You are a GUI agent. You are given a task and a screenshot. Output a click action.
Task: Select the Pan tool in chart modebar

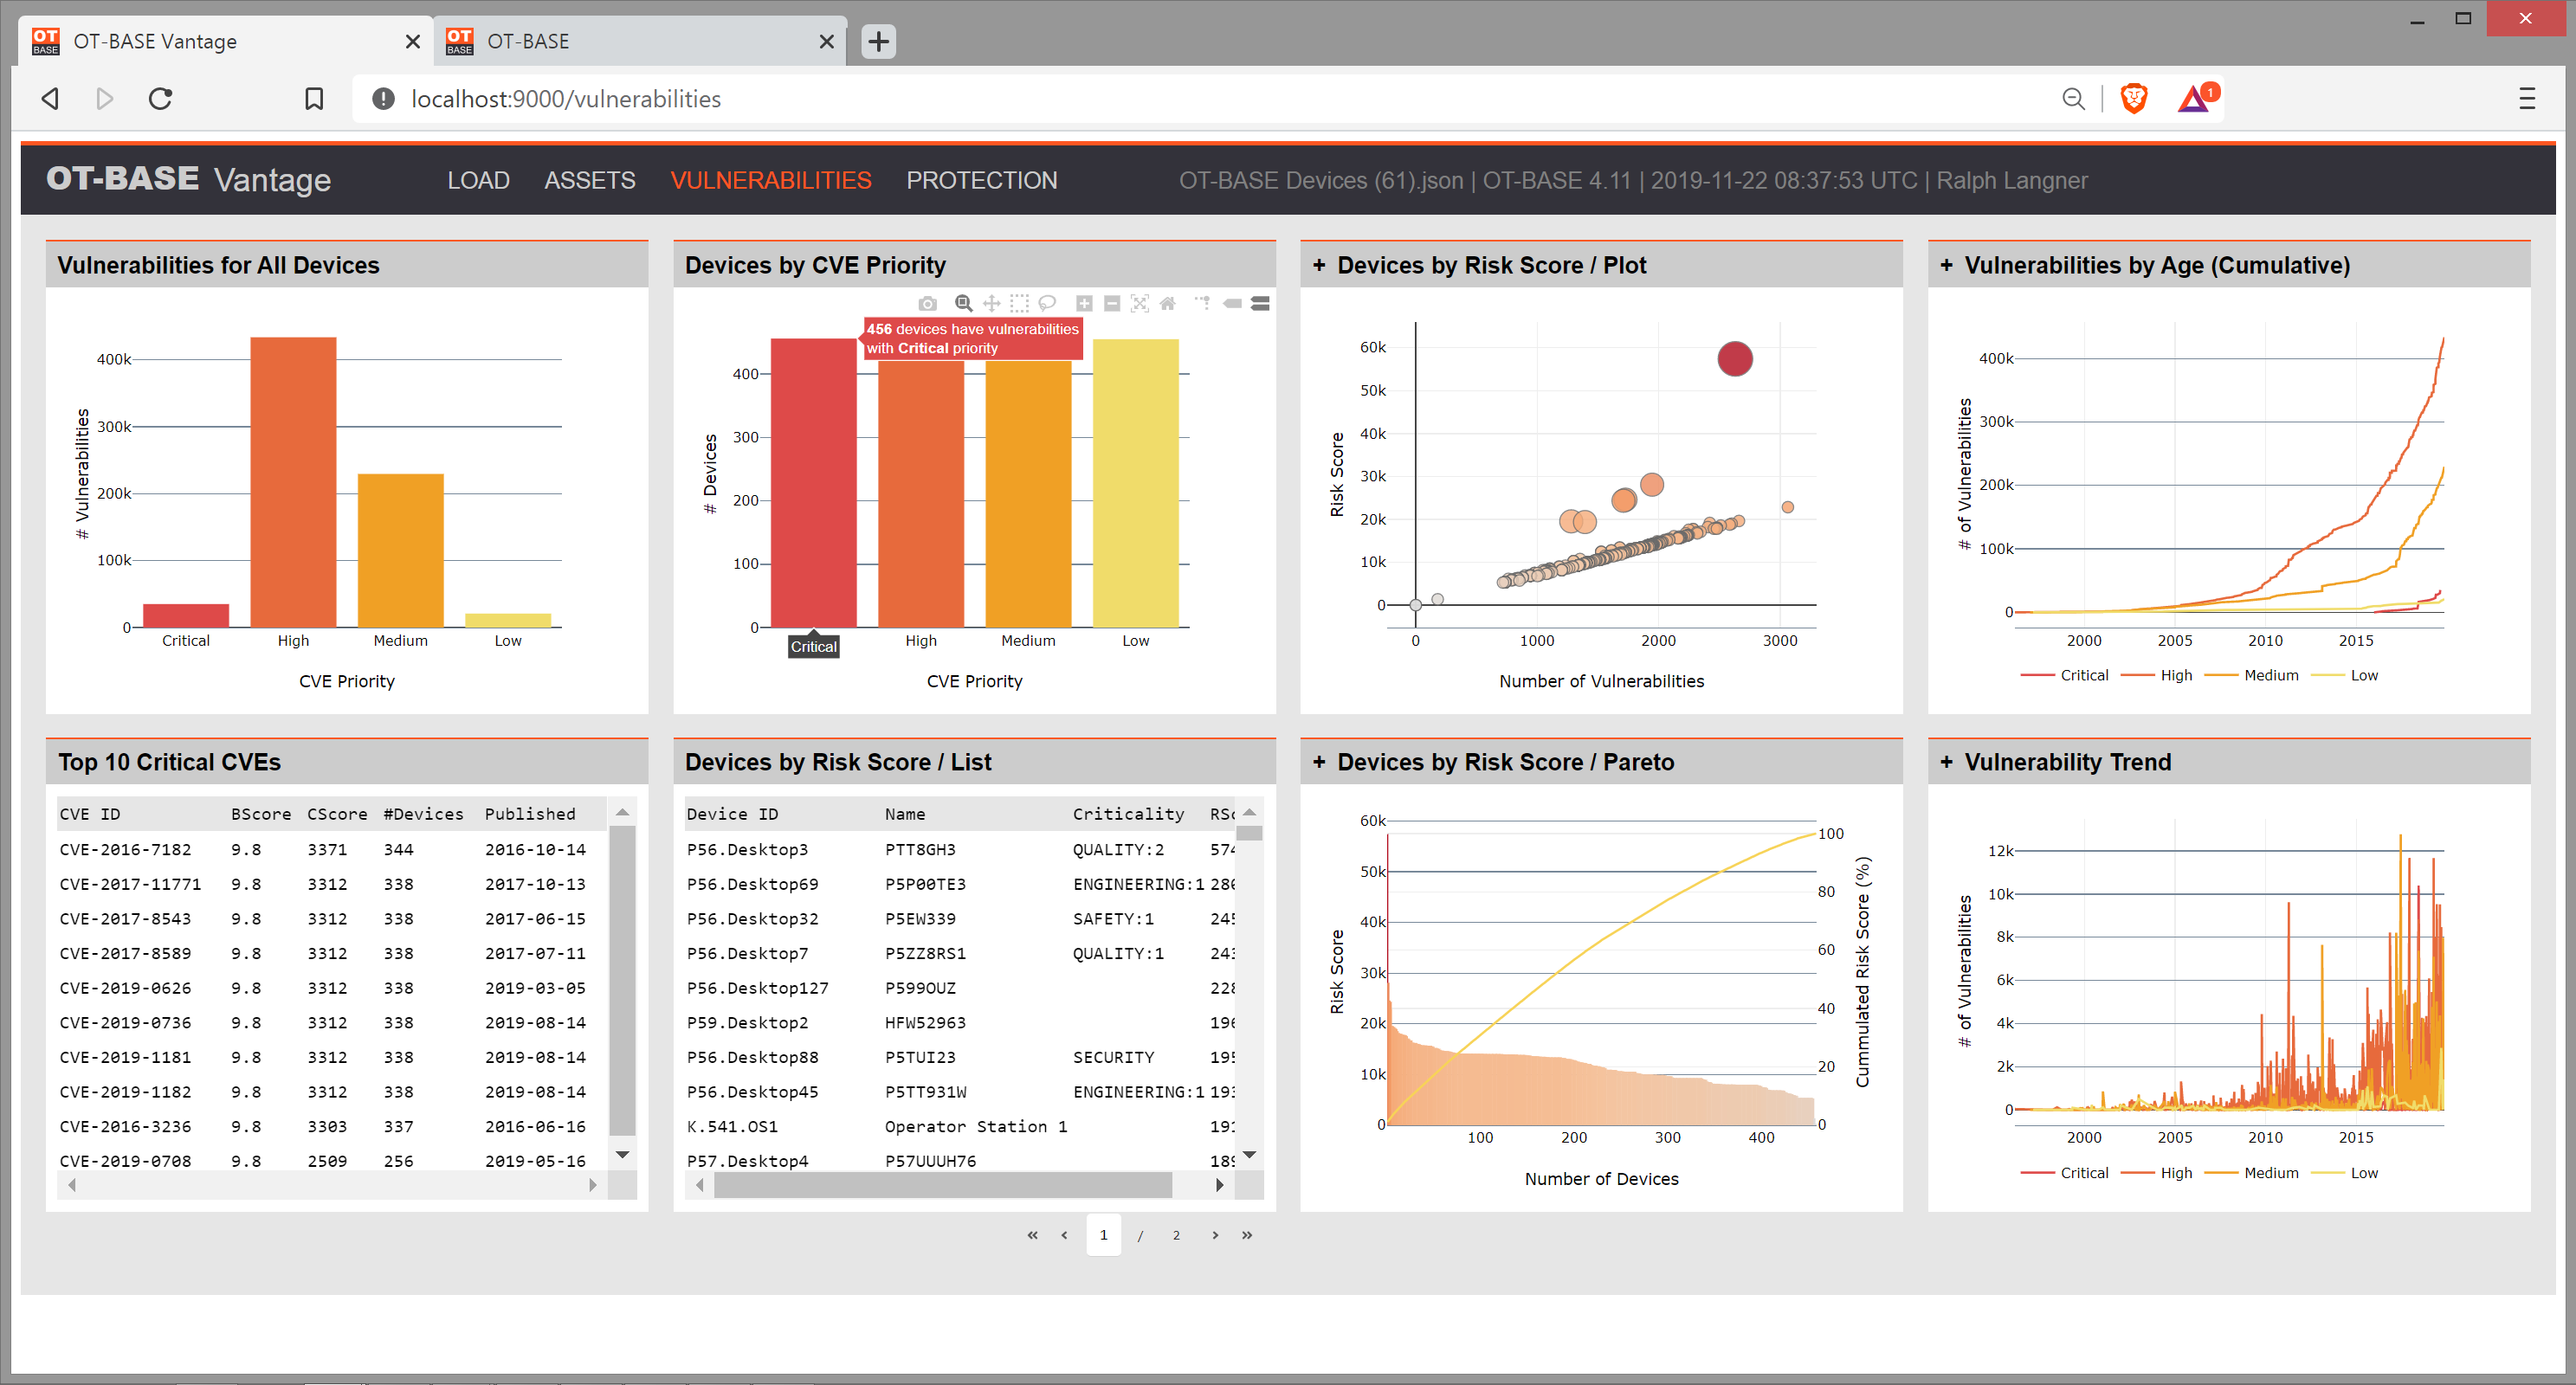point(991,304)
